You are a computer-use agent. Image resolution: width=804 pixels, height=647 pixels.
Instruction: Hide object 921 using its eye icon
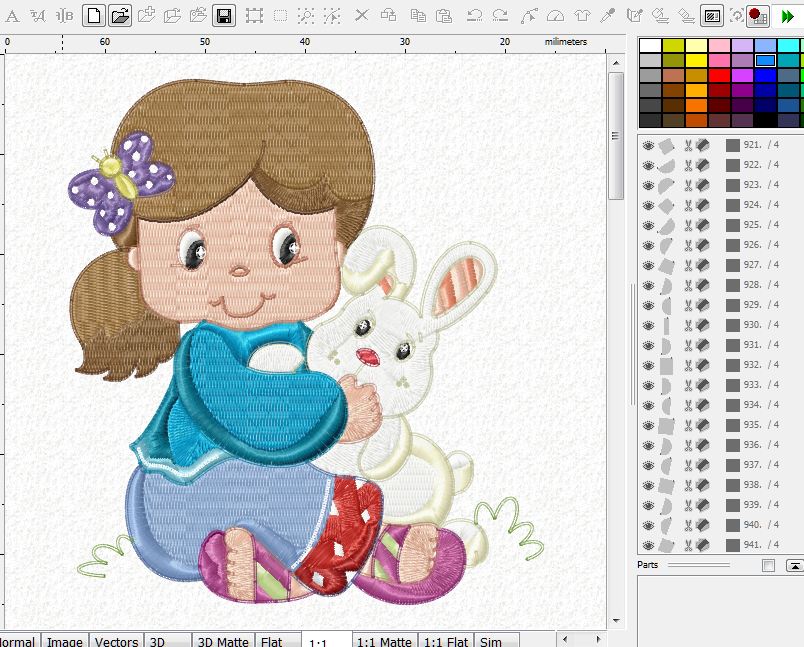click(648, 145)
